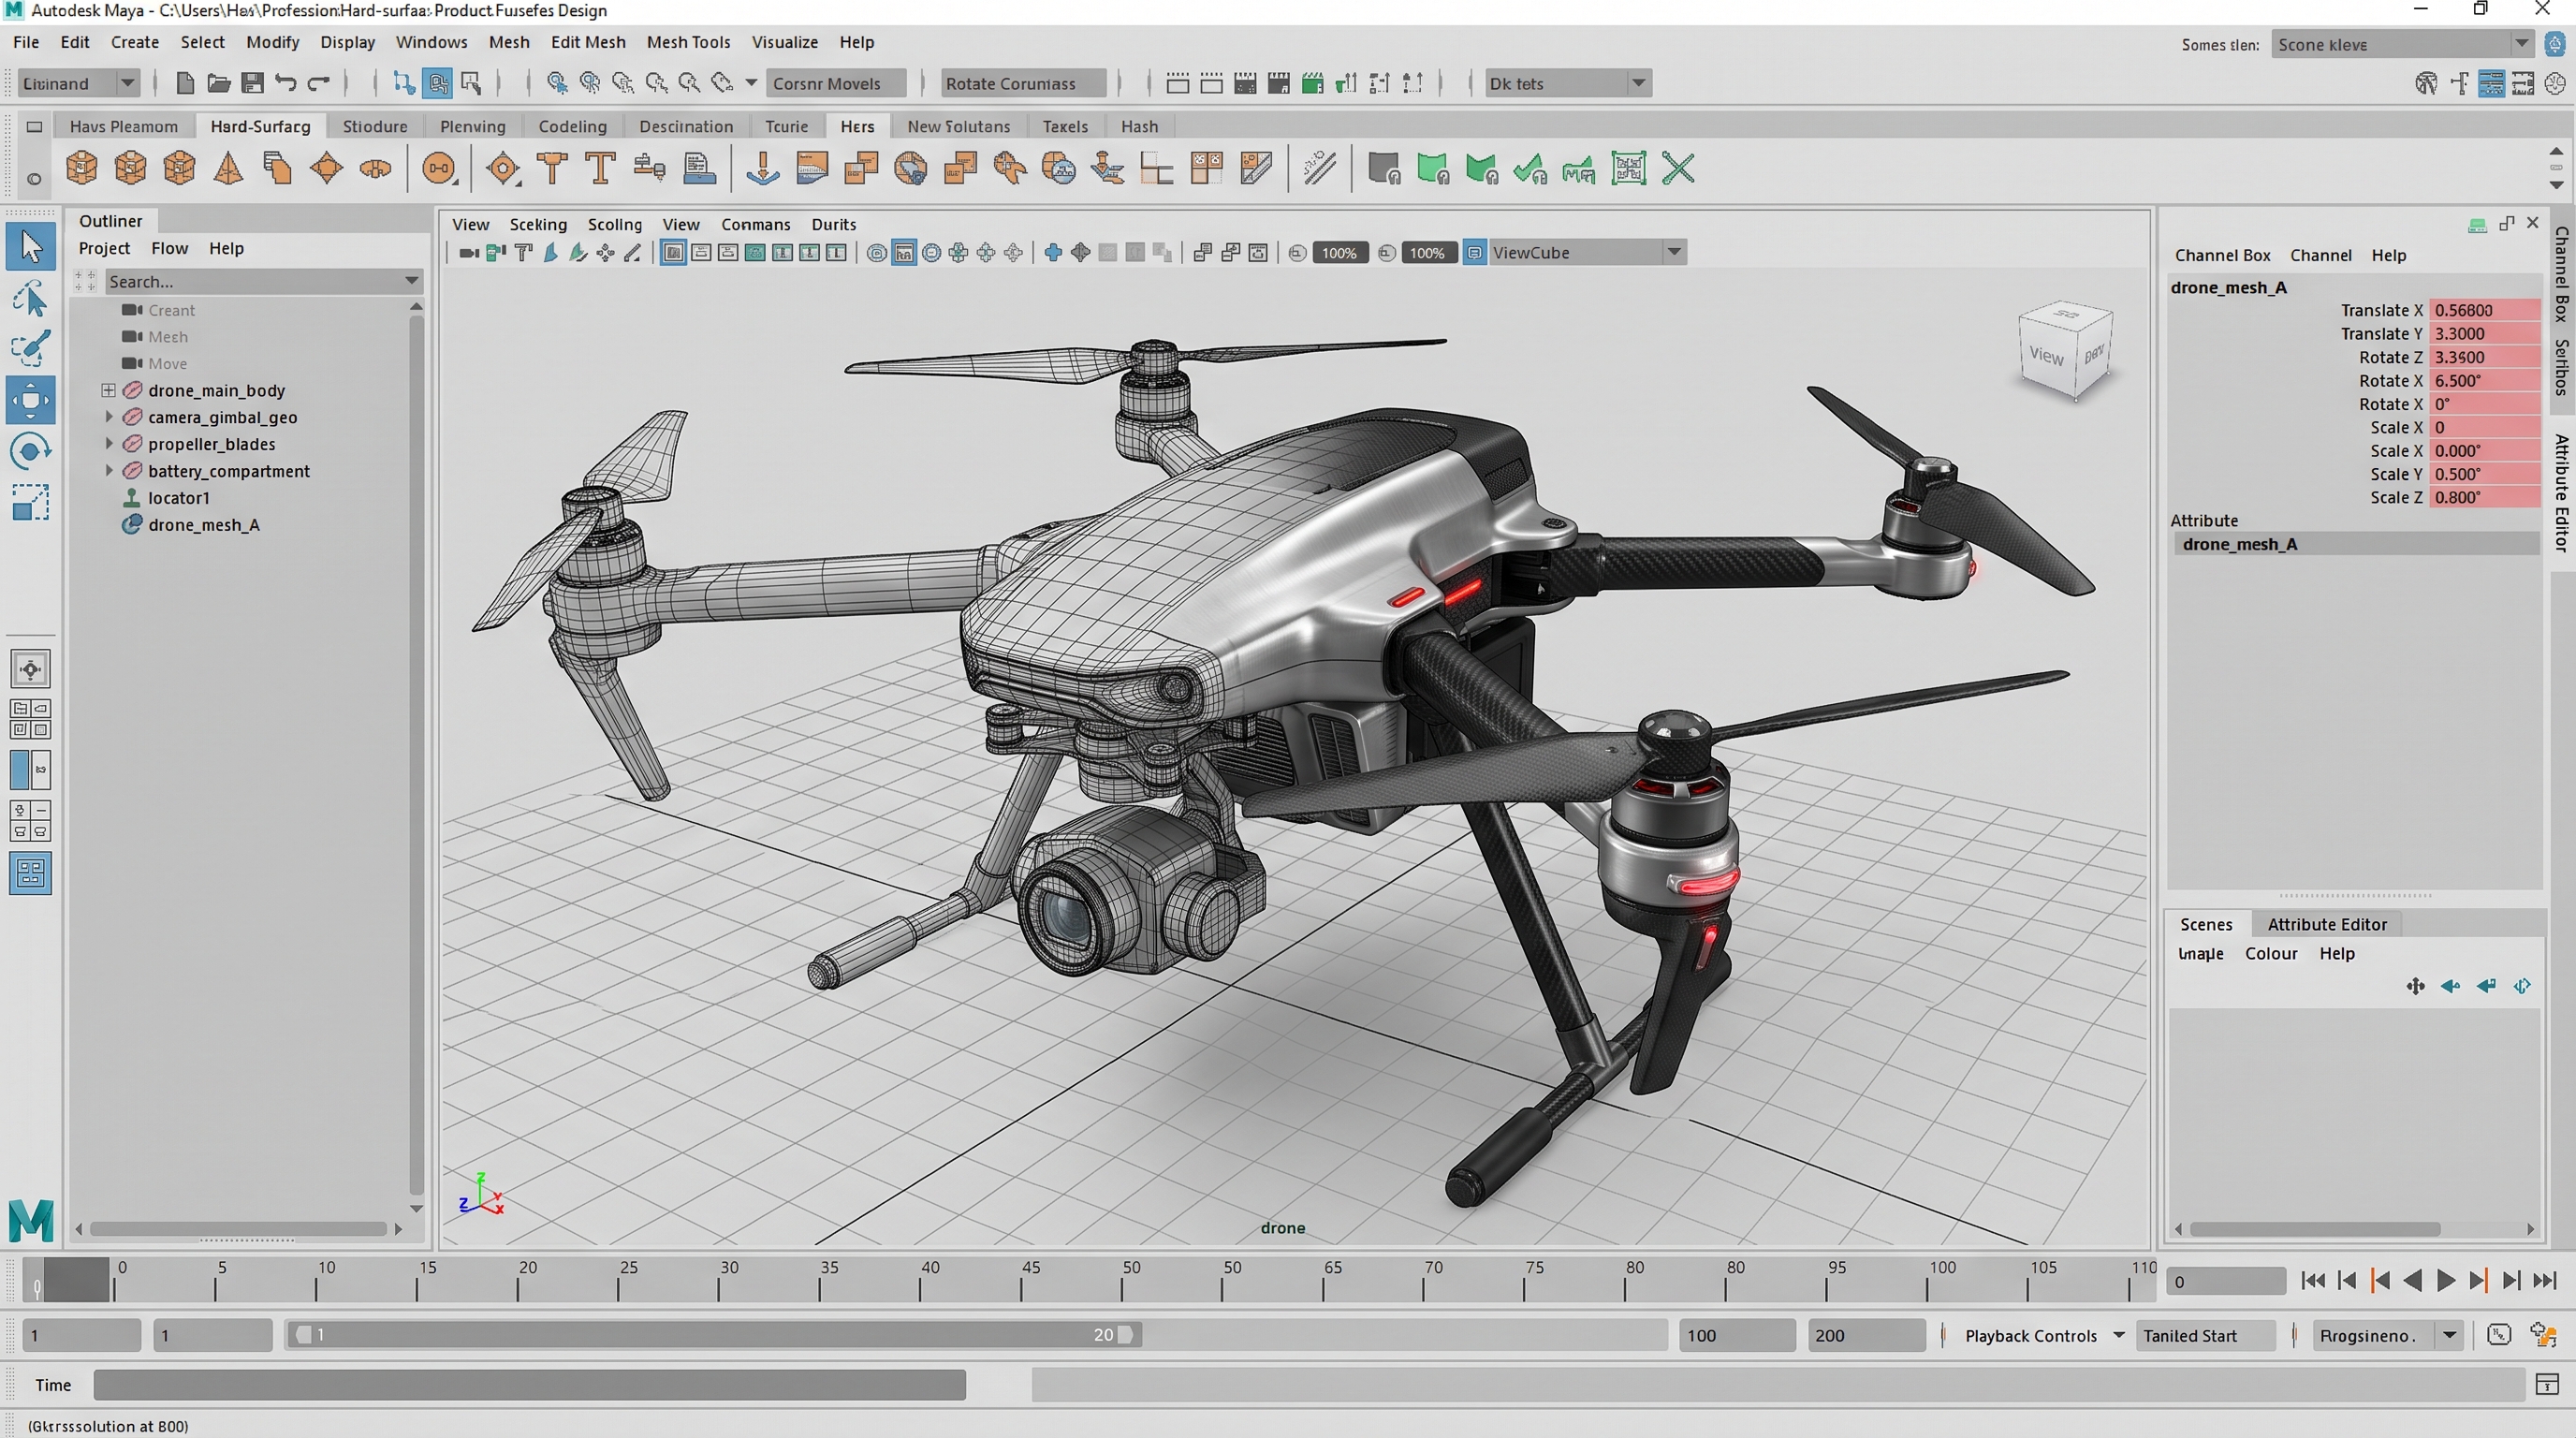Click the Translate X value field
The image size is (2576, 1438).
(2484, 310)
